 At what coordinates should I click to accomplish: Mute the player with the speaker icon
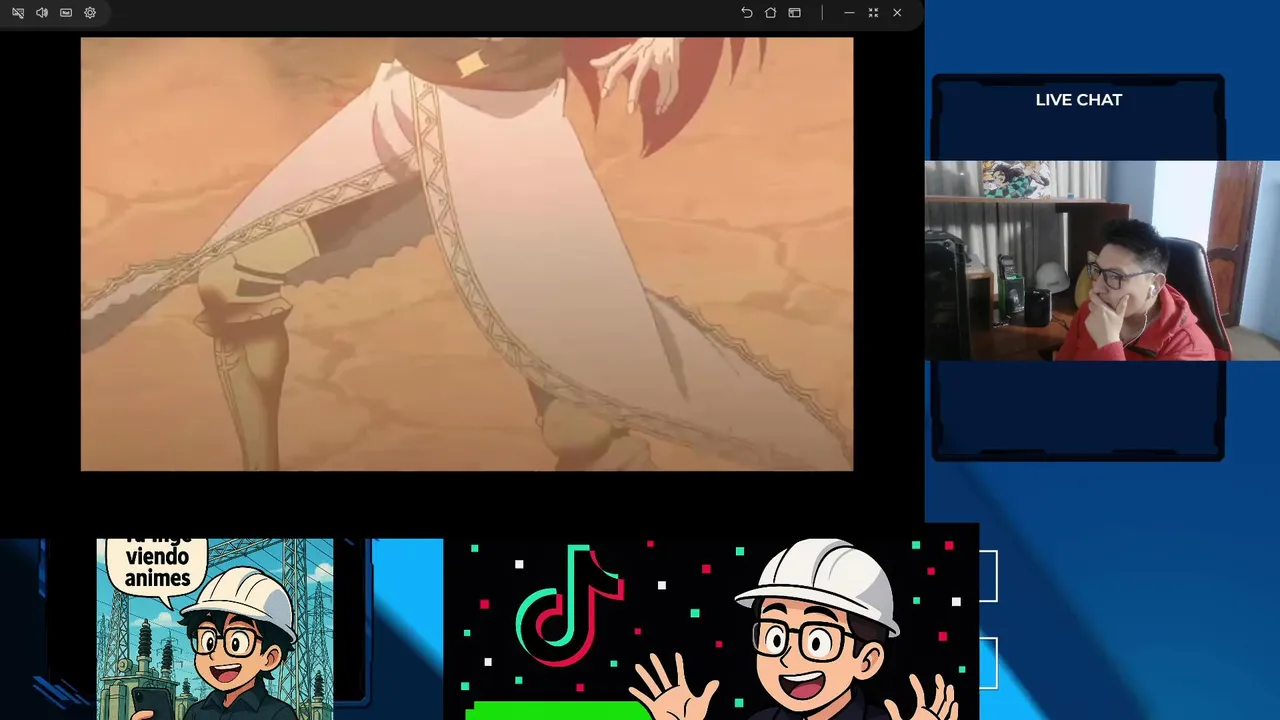(x=42, y=13)
